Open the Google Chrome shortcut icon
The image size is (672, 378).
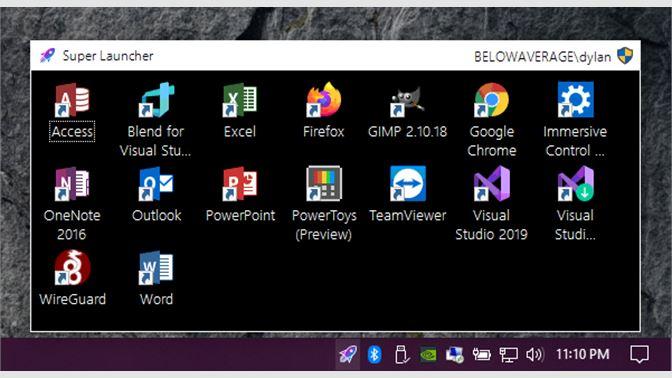491,100
